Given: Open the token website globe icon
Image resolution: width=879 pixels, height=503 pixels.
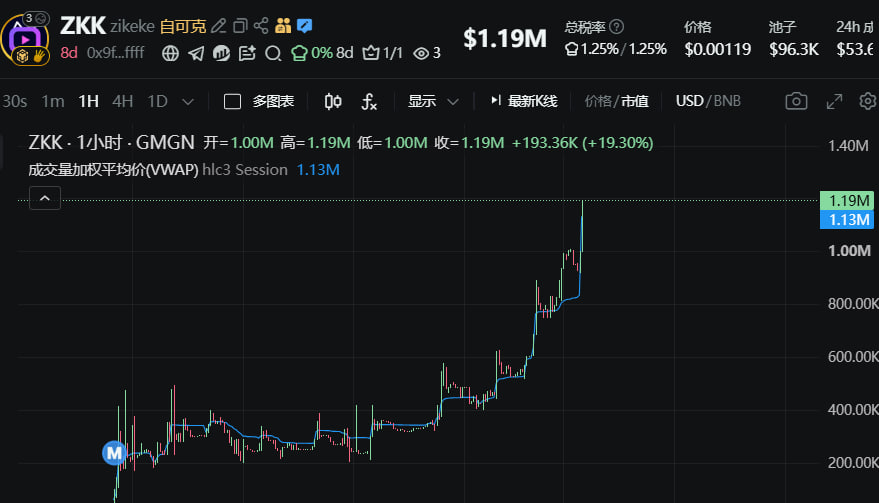Looking at the screenshot, I should [x=170, y=53].
